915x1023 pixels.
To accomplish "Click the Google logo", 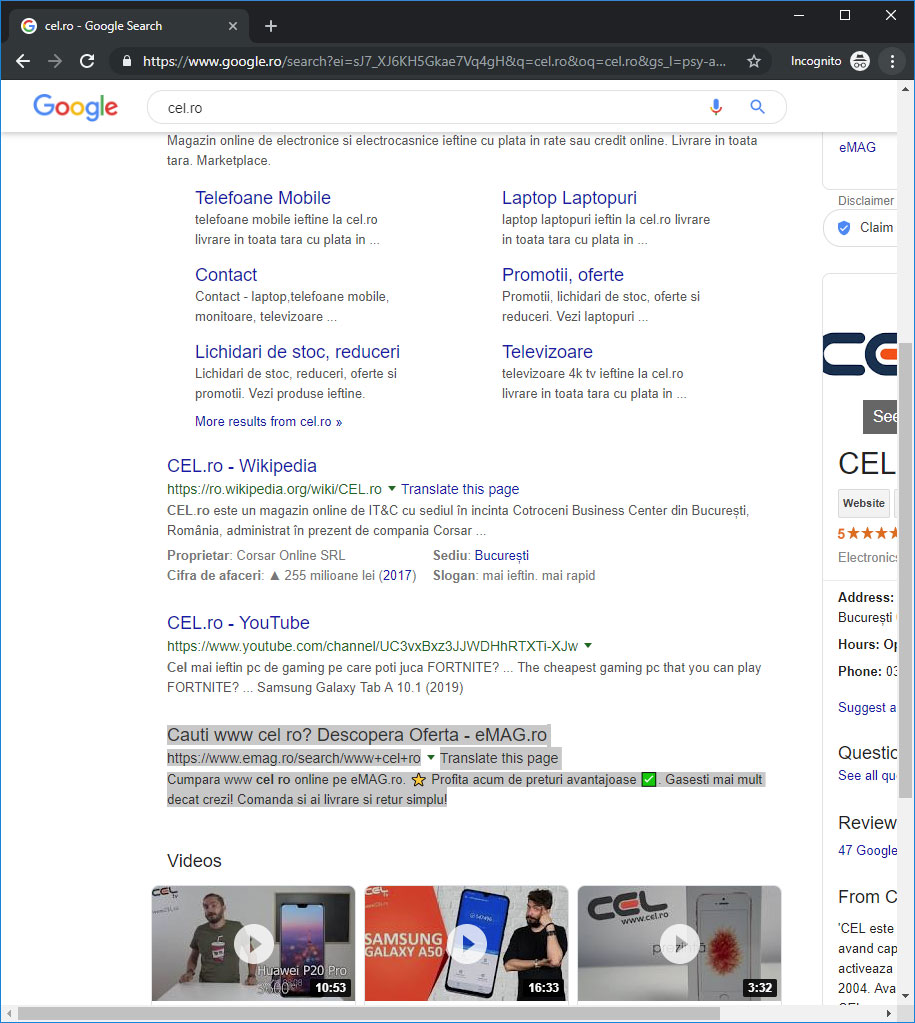I will (x=75, y=107).
